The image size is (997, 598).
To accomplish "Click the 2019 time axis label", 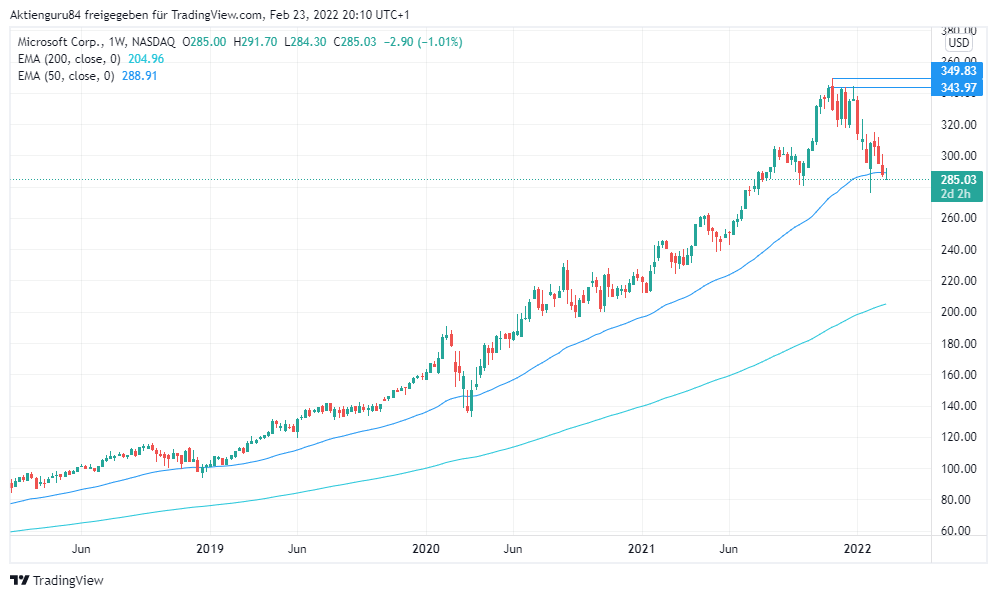I will point(210,548).
